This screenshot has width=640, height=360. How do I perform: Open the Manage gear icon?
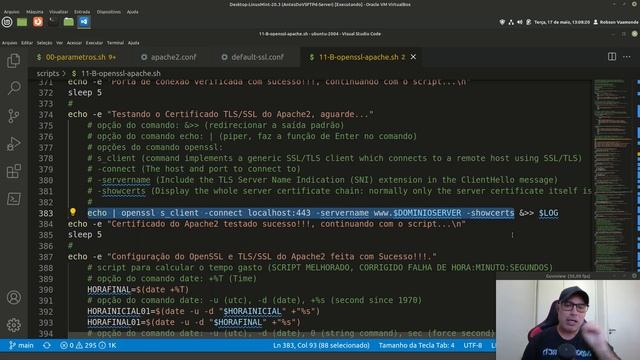click(x=13, y=325)
